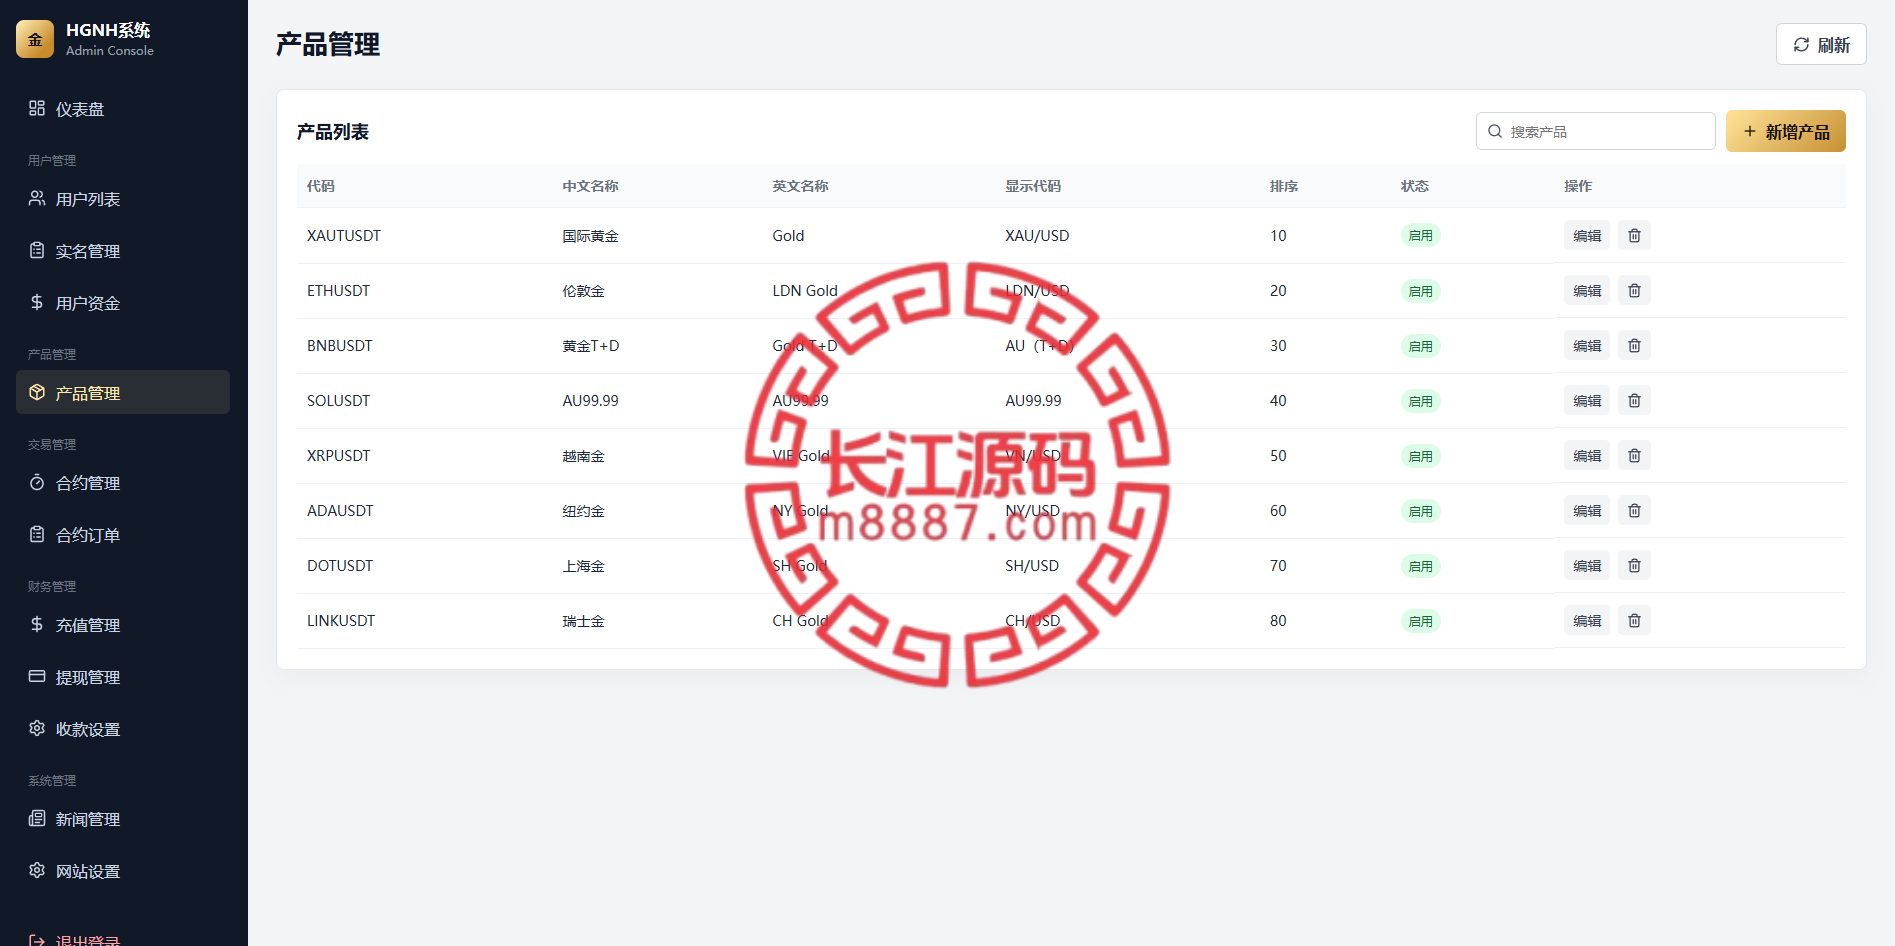The image size is (1895, 946).
Task: Focus the 搜索产品 search field
Action: [1596, 131]
